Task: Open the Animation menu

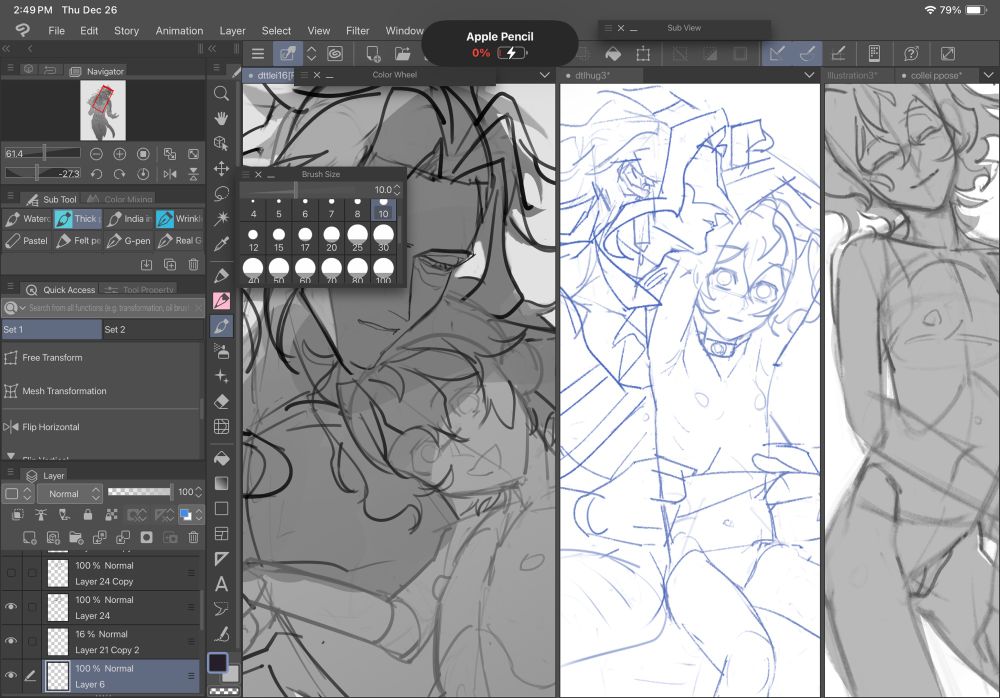Action: pyautogui.click(x=179, y=31)
